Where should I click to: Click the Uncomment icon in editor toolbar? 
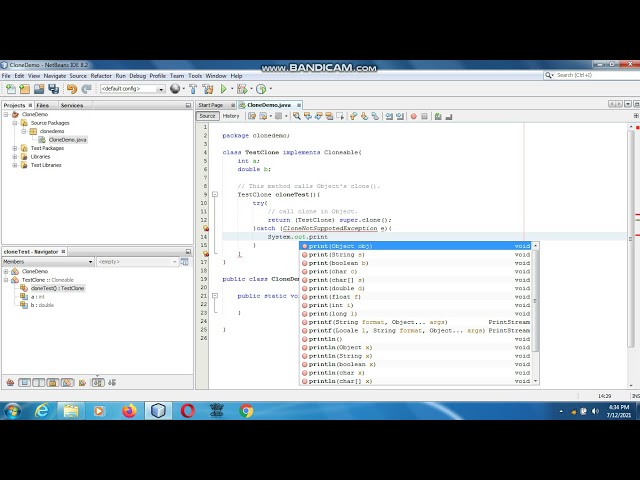[449, 116]
